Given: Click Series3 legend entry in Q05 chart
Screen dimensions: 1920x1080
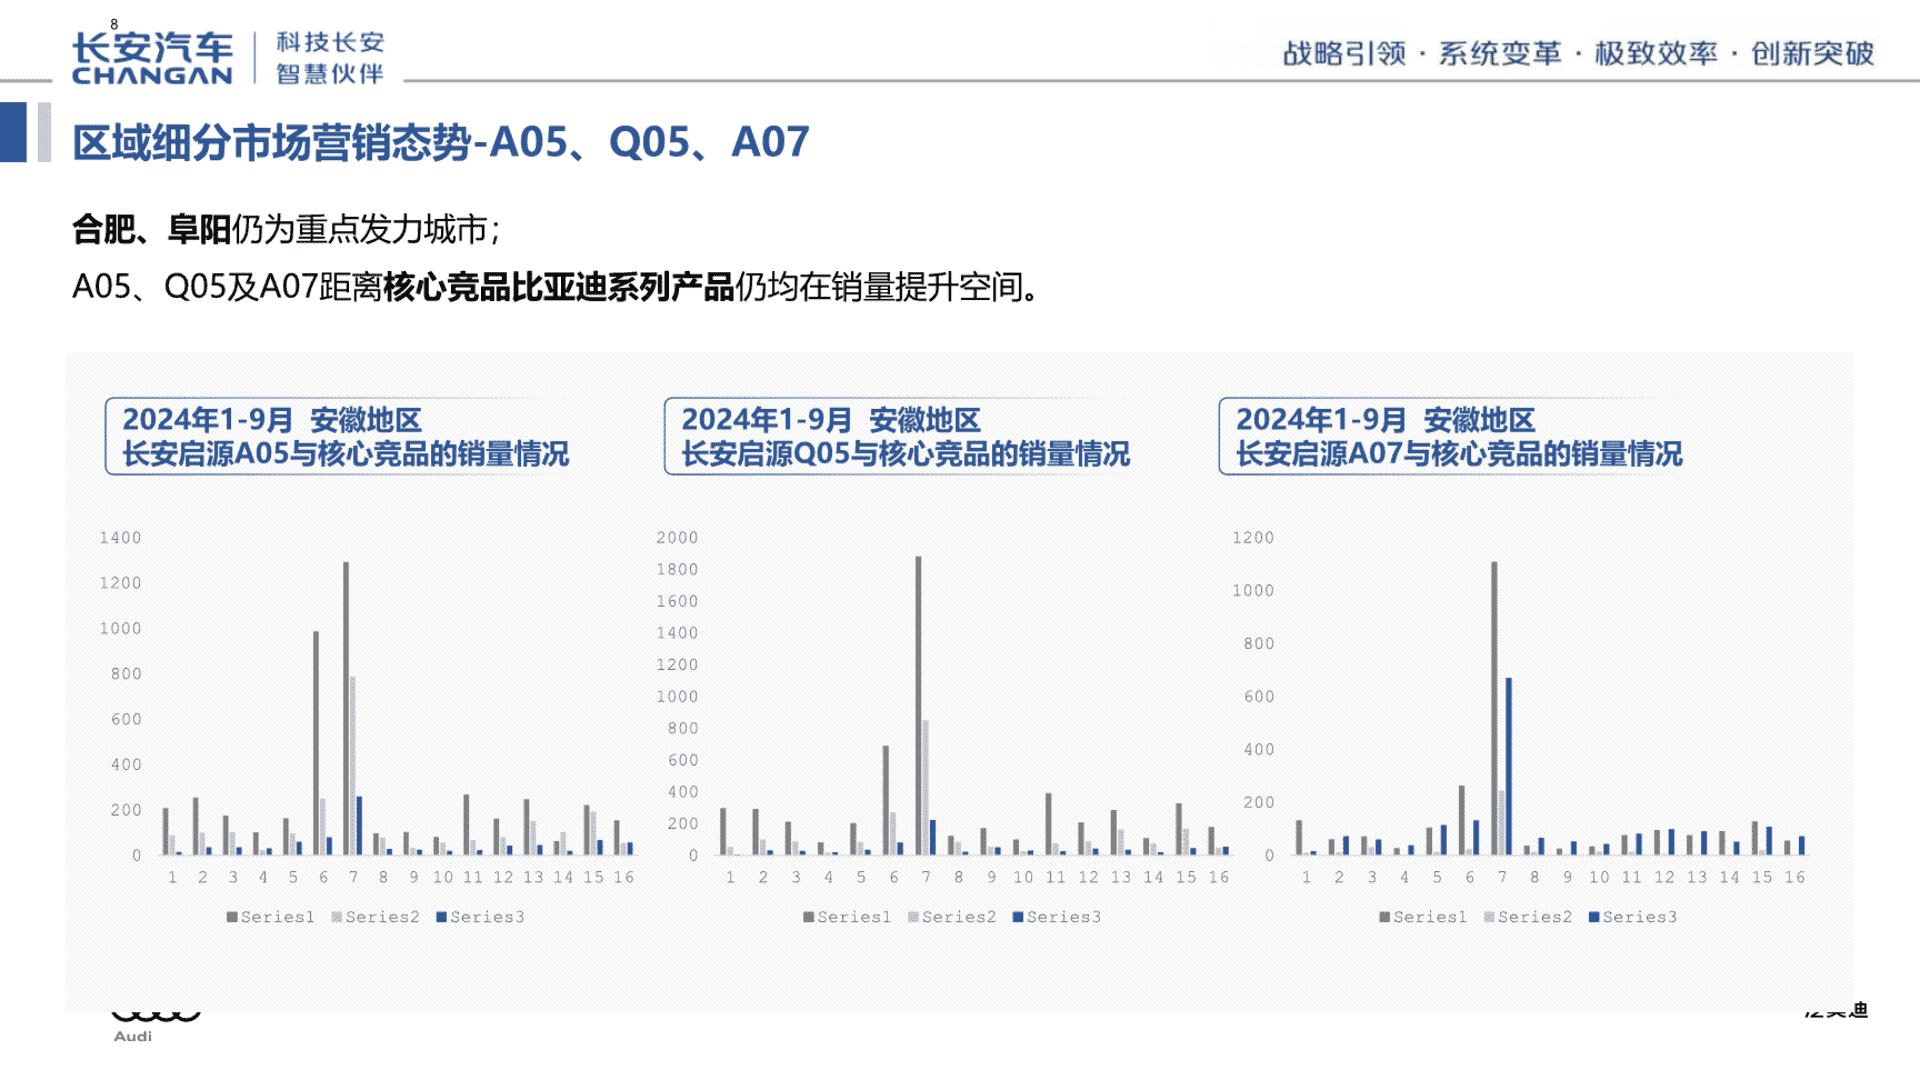Looking at the screenshot, I should coord(1057,917).
